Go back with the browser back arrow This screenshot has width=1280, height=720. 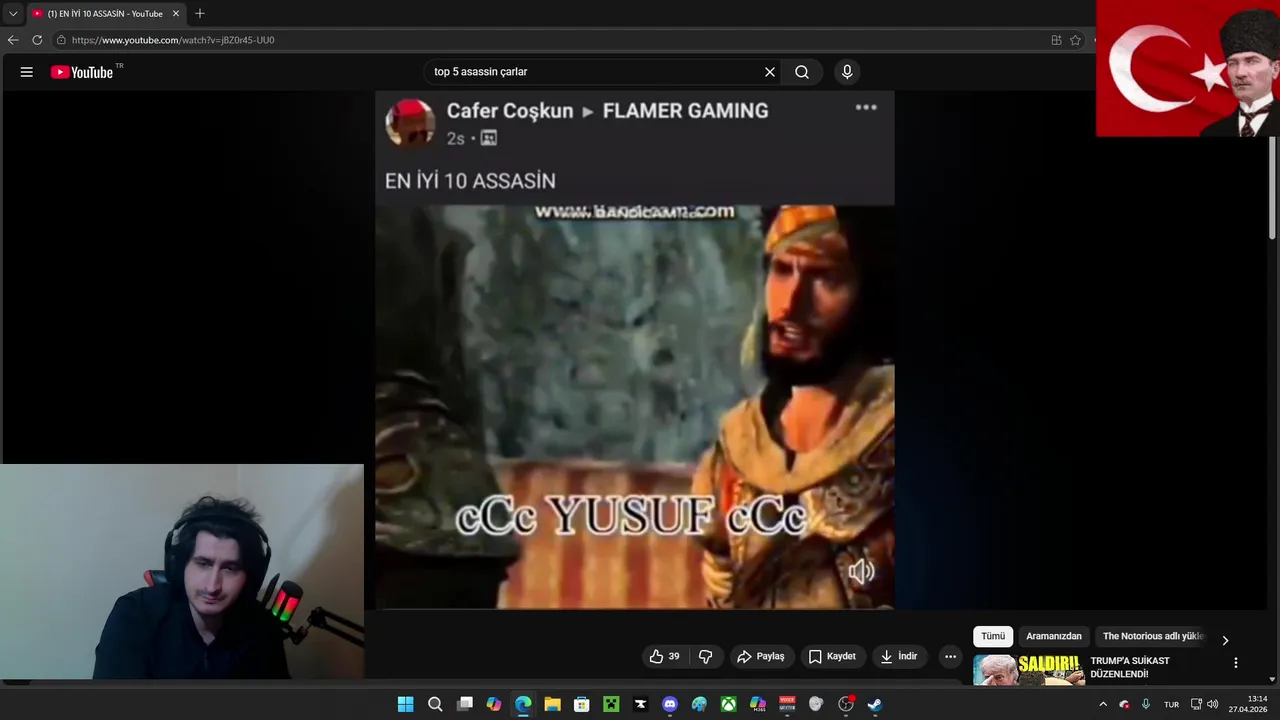tap(13, 40)
